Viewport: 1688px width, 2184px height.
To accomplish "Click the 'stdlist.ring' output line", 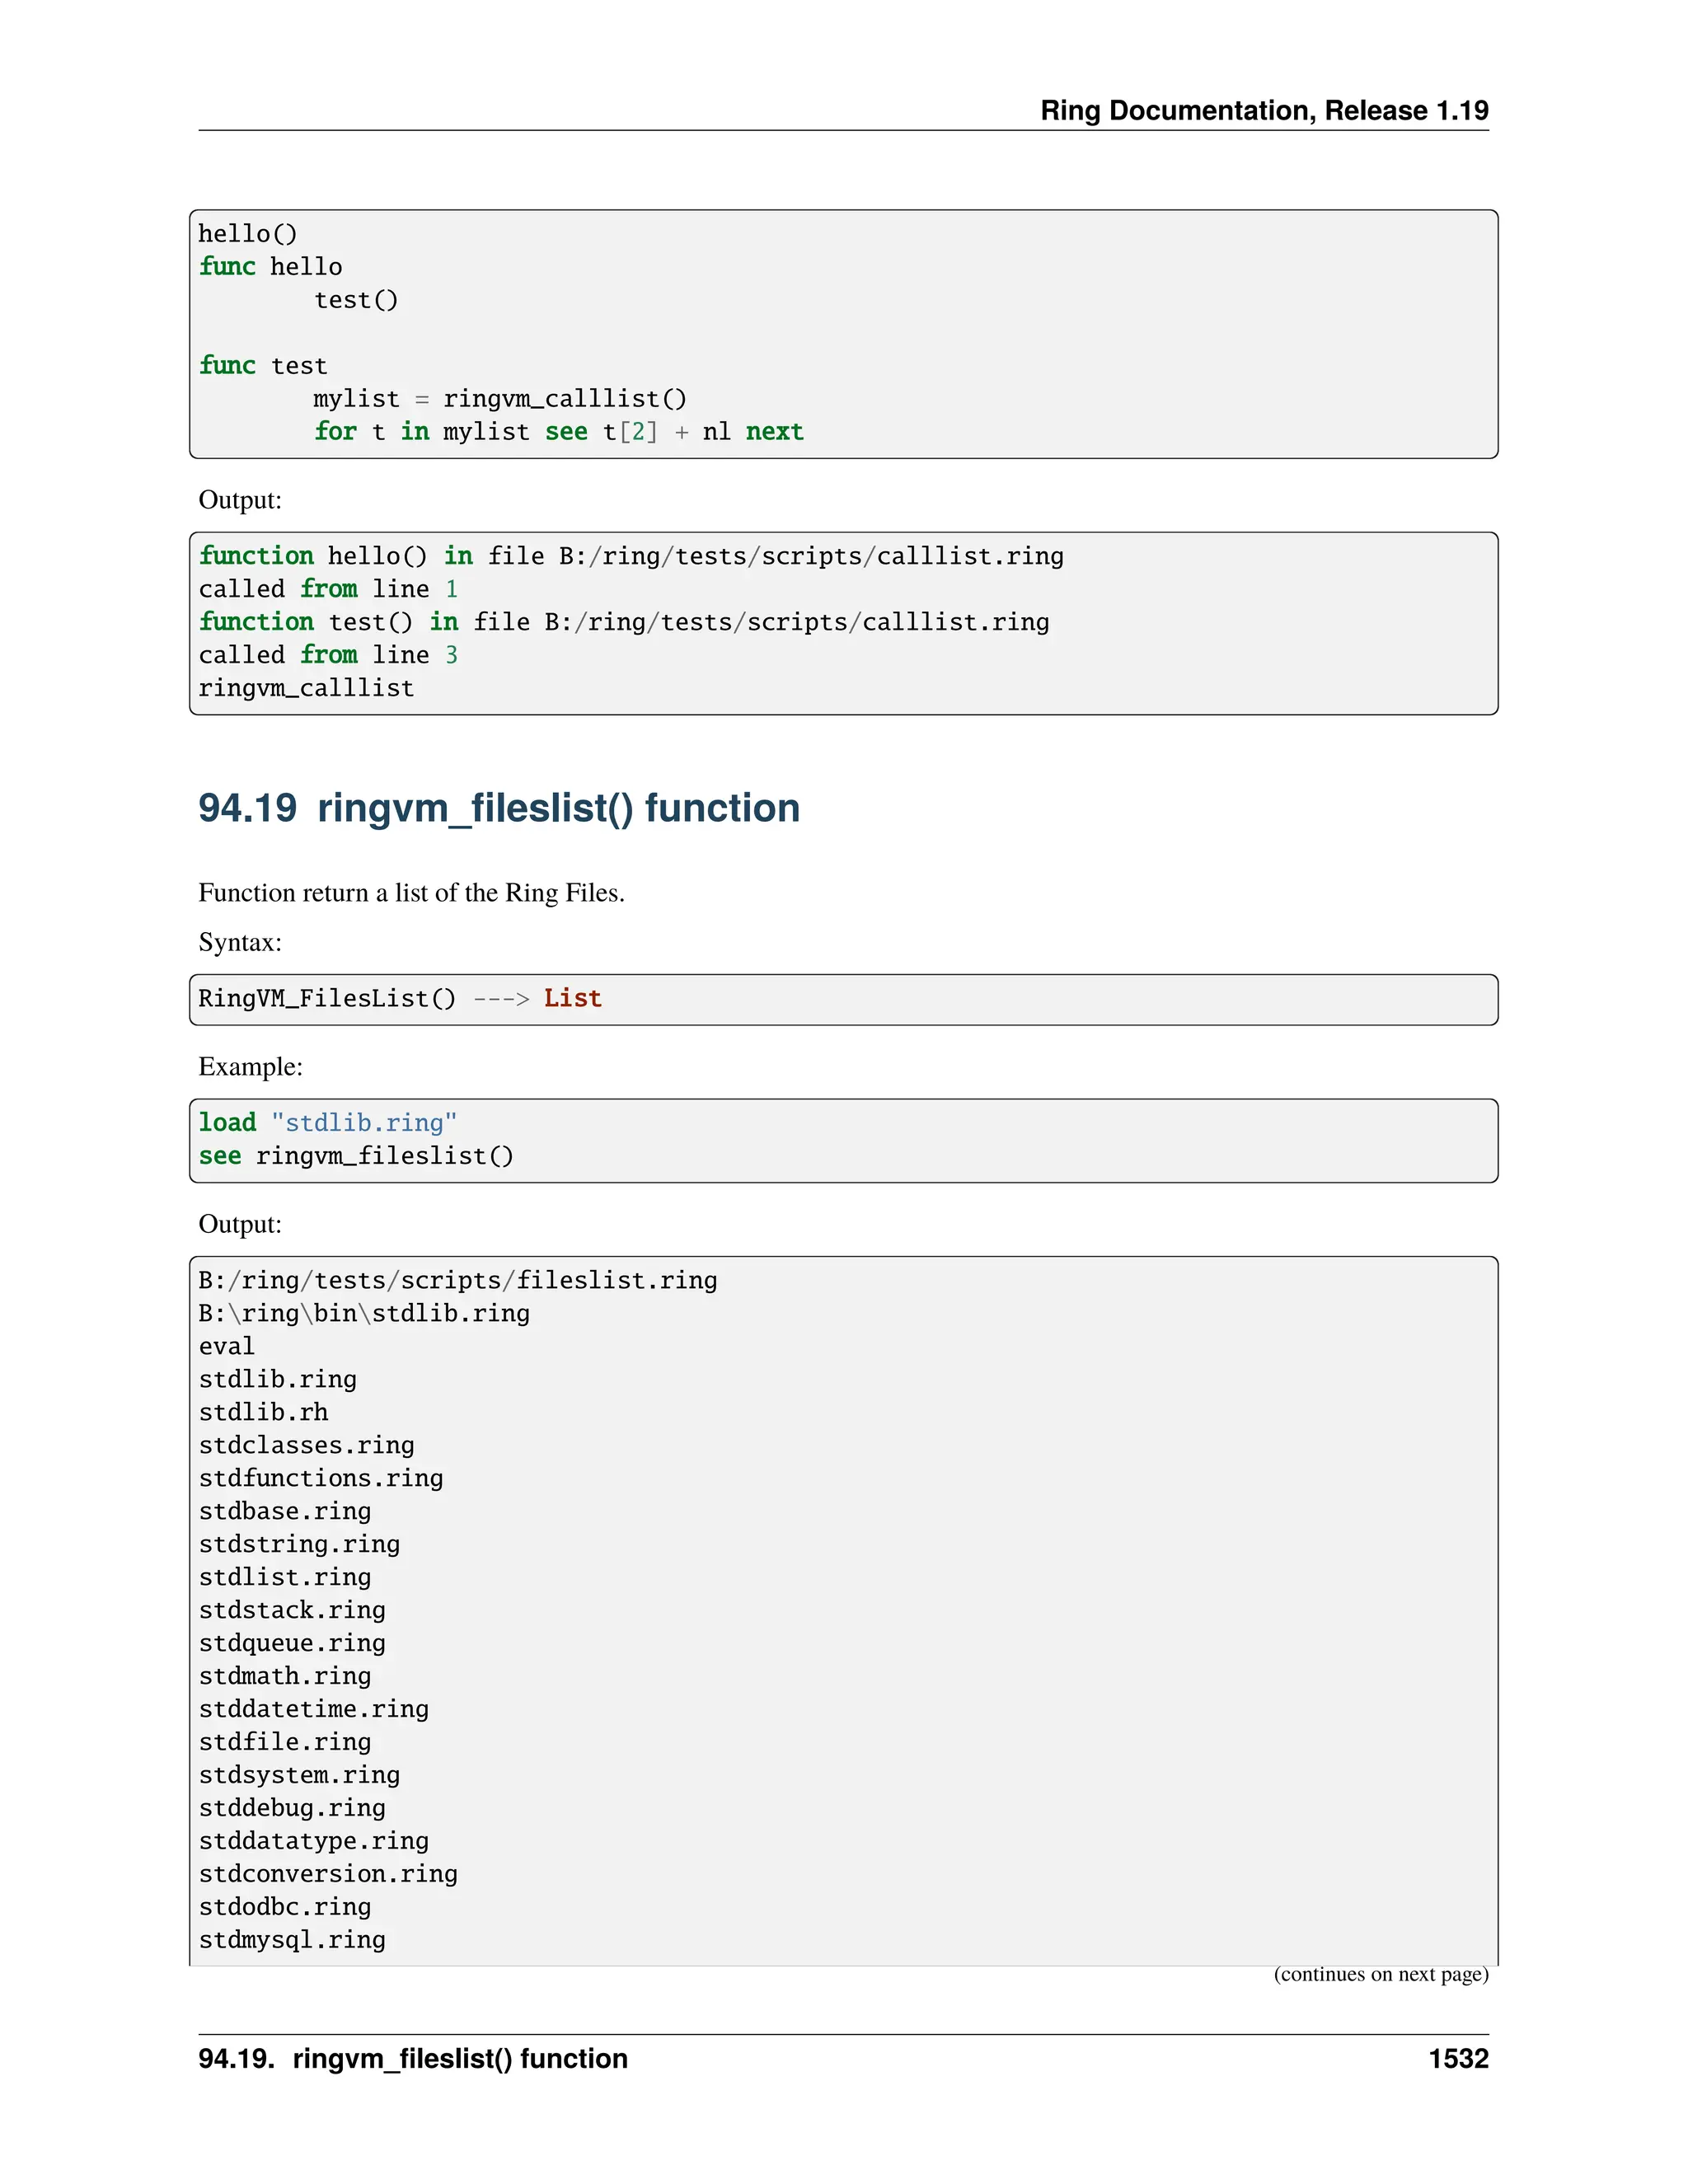I will pyautogui.click(x=285, y=1577).
